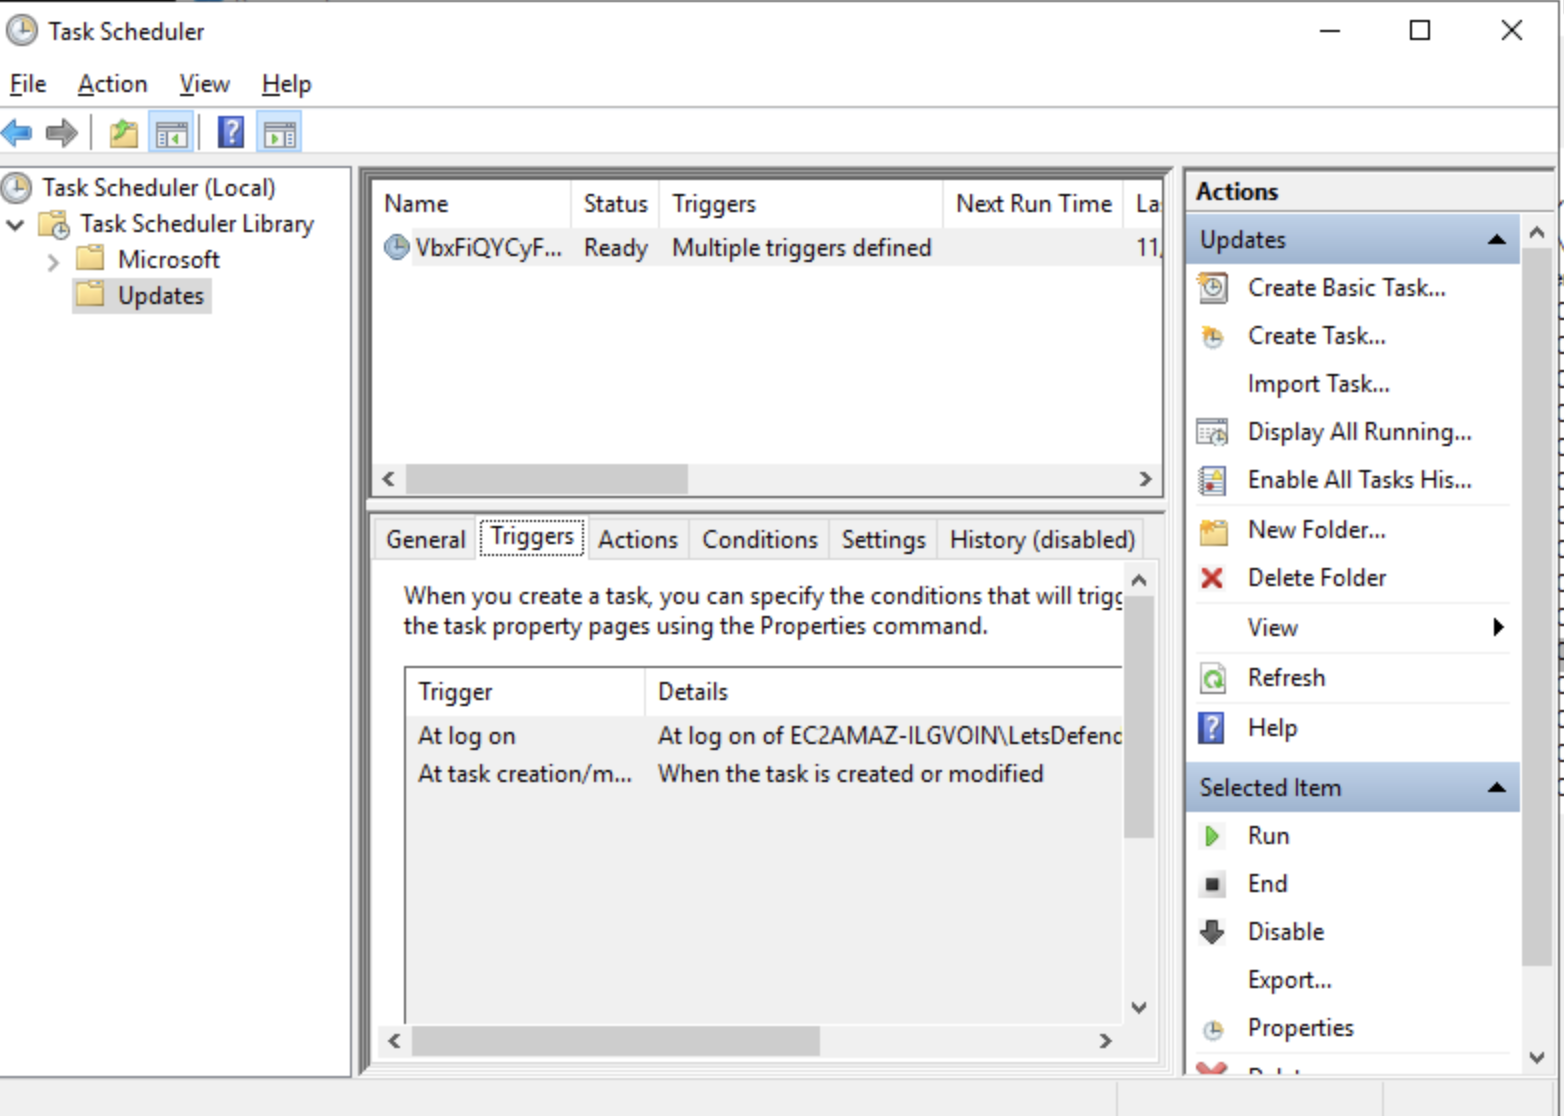Collapse the Updates actions section
The width and height of the screenshot is (1564, 1116).
coord(1497,240)
